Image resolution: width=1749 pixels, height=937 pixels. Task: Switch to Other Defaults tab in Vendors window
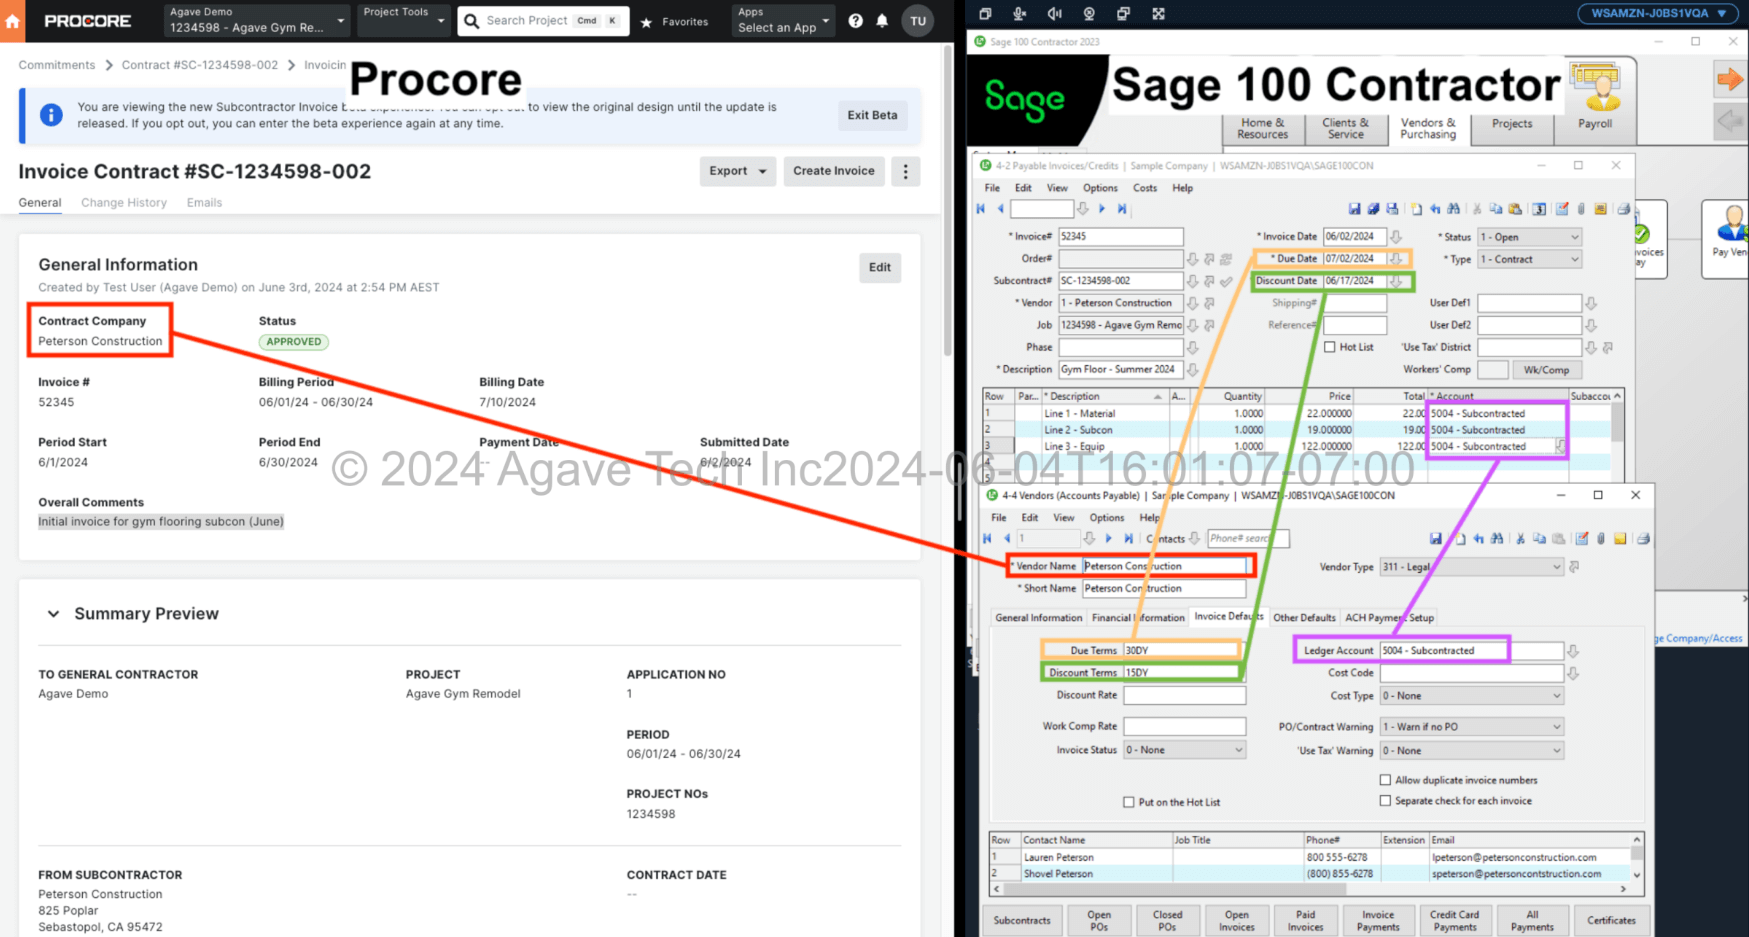tap(1304, 618)
